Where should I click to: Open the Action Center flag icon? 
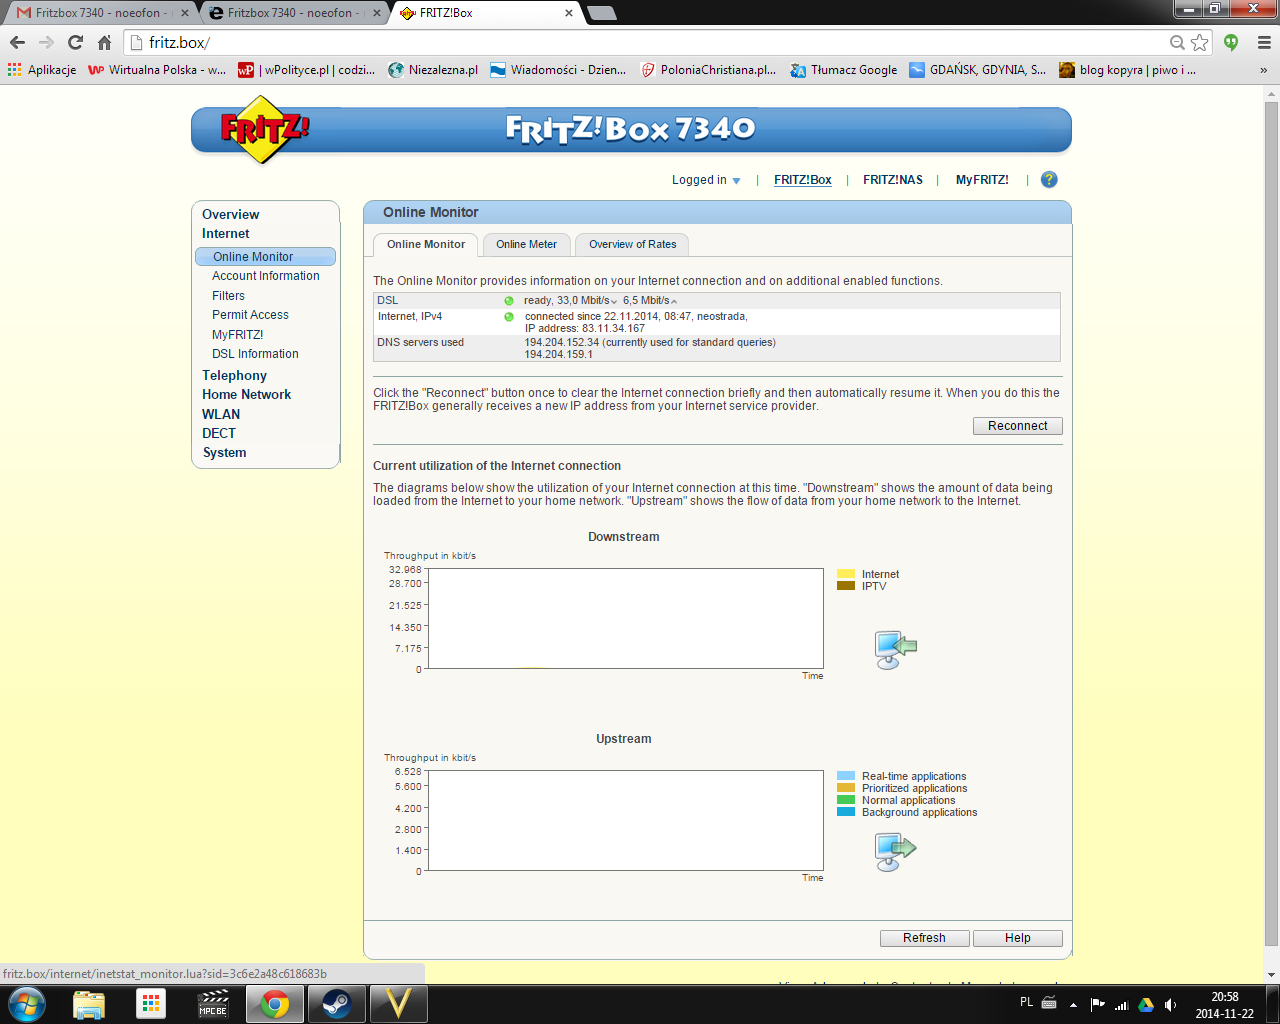coord(1098,1004)
